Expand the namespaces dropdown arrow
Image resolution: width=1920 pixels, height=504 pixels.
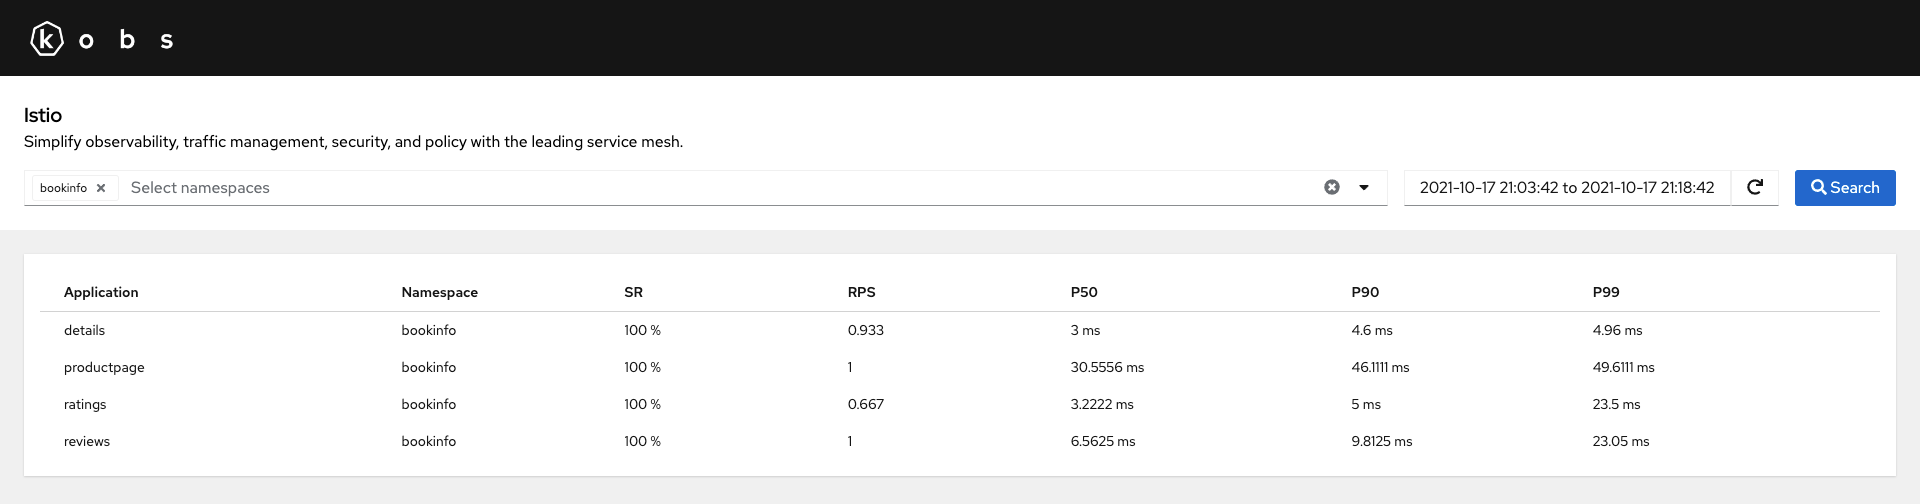[1364, 187]
